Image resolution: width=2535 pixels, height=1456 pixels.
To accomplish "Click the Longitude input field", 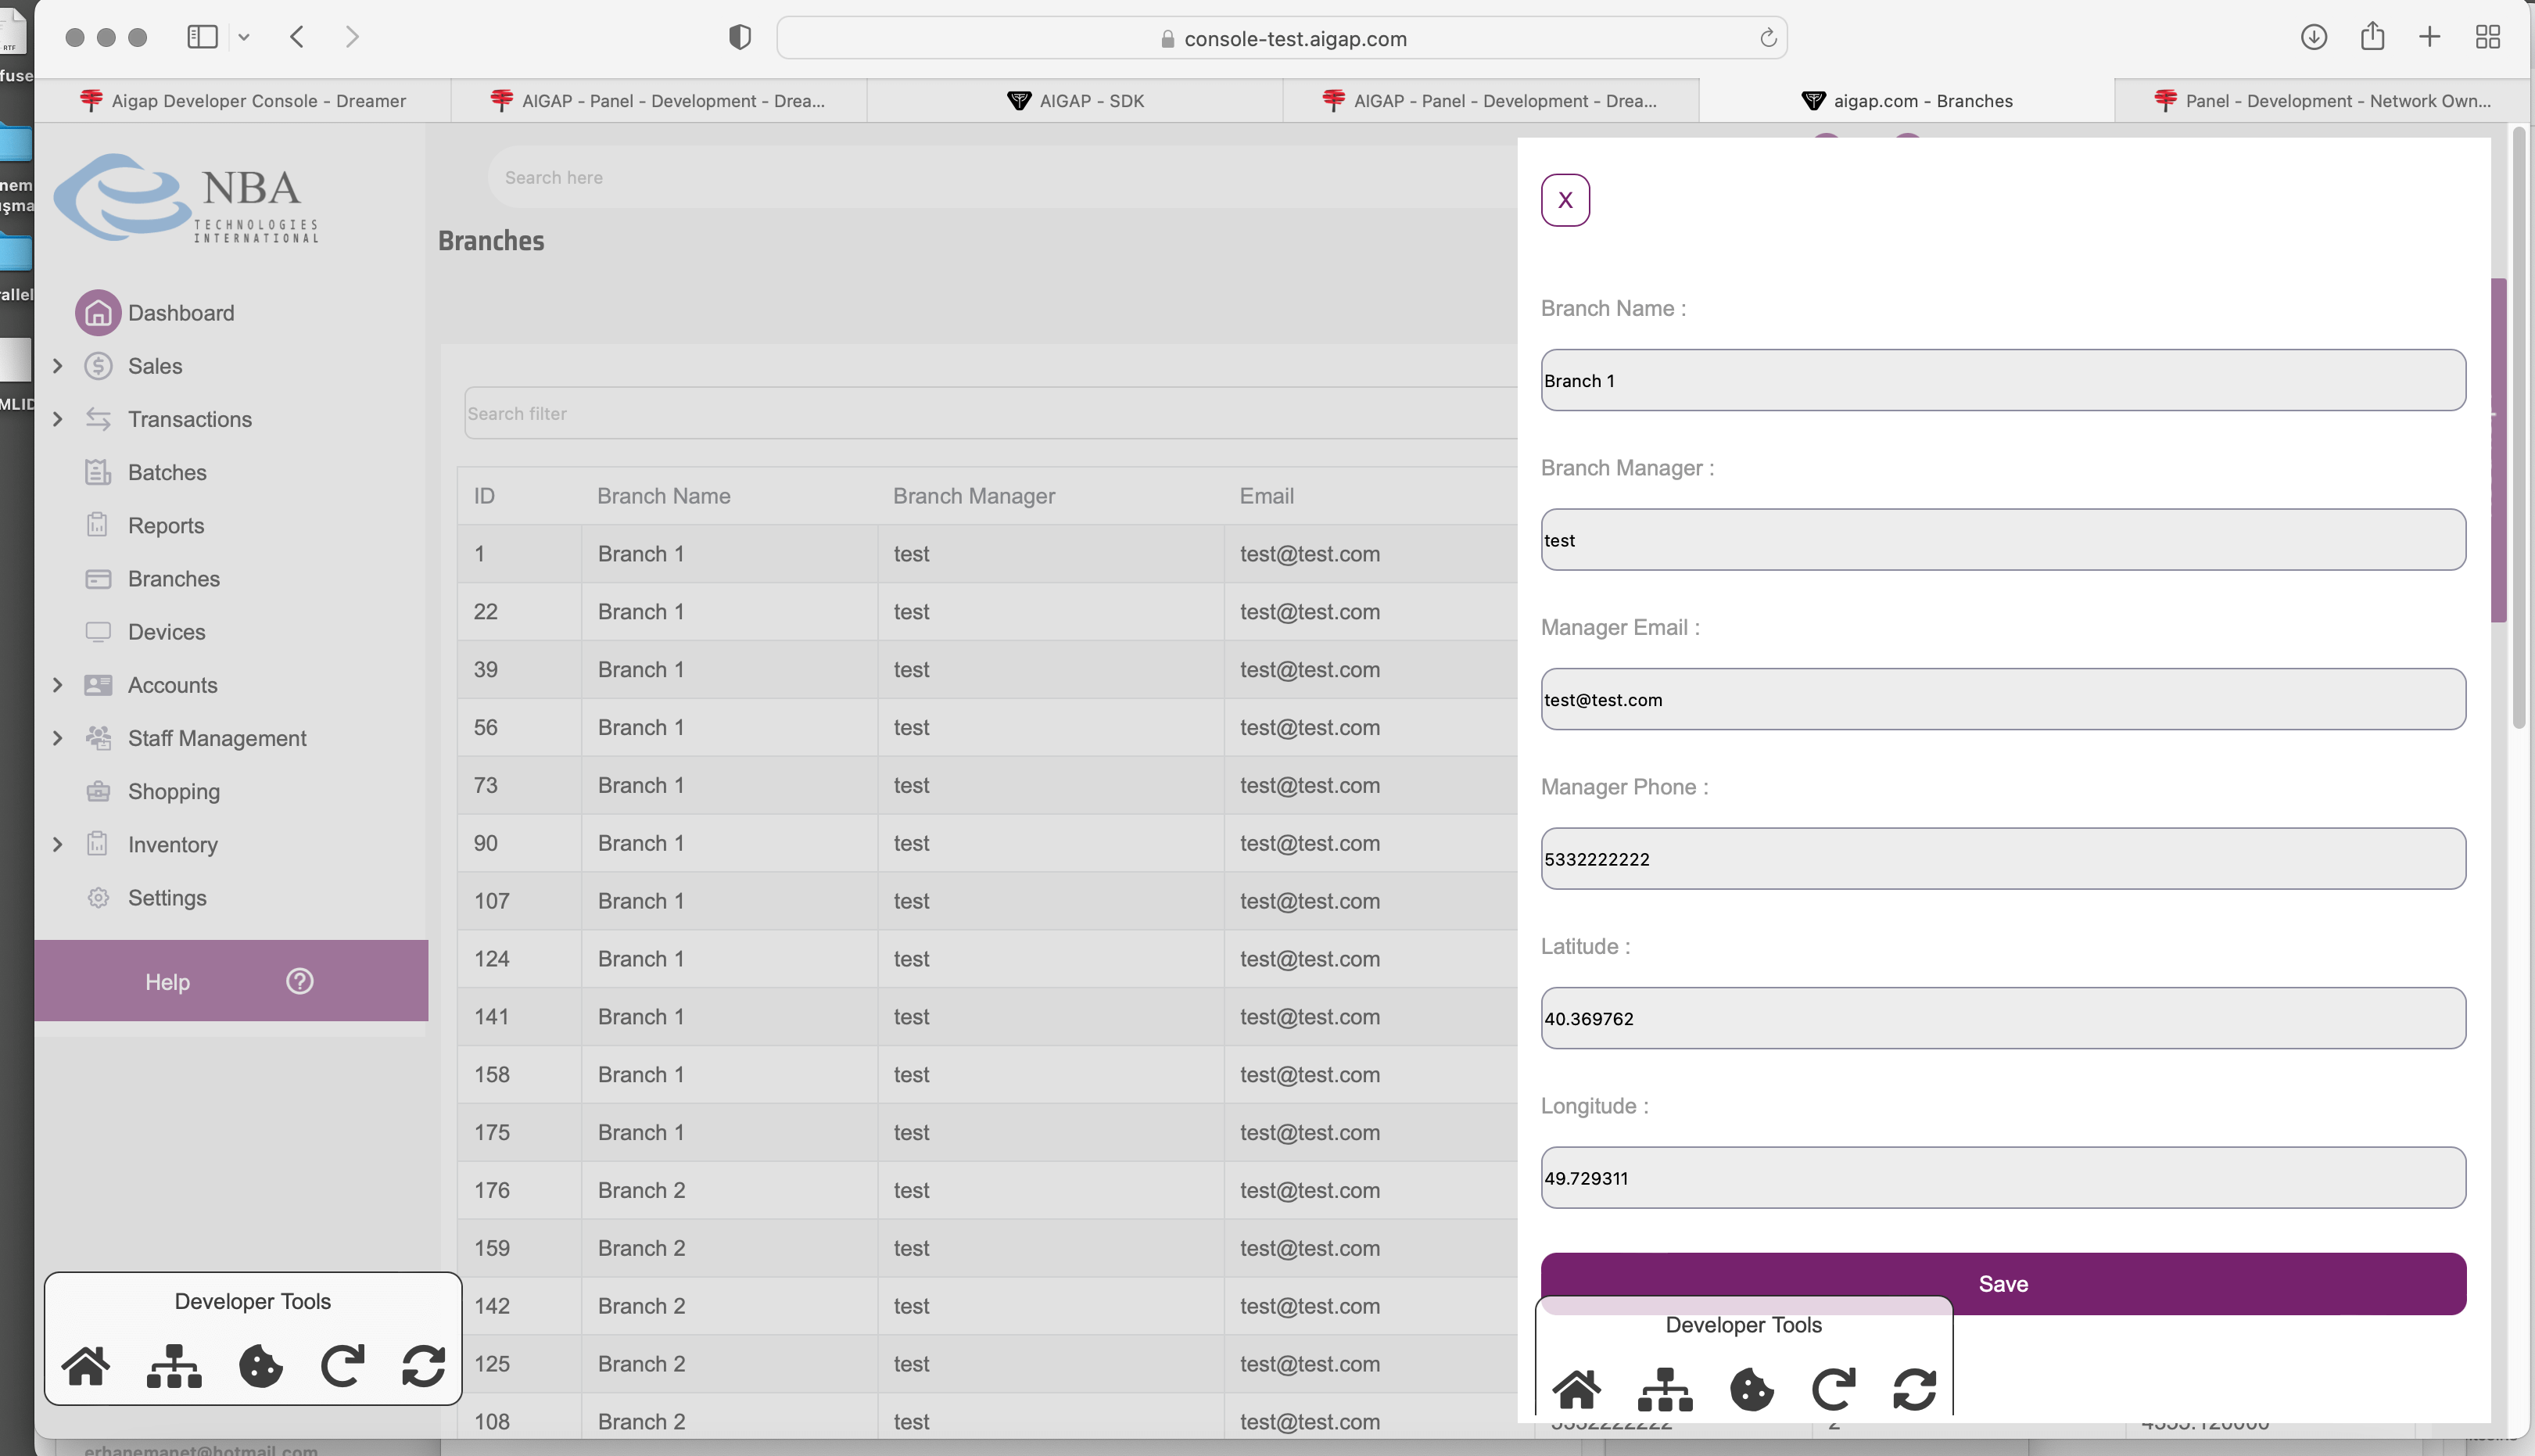I will click(2003, 1178).
